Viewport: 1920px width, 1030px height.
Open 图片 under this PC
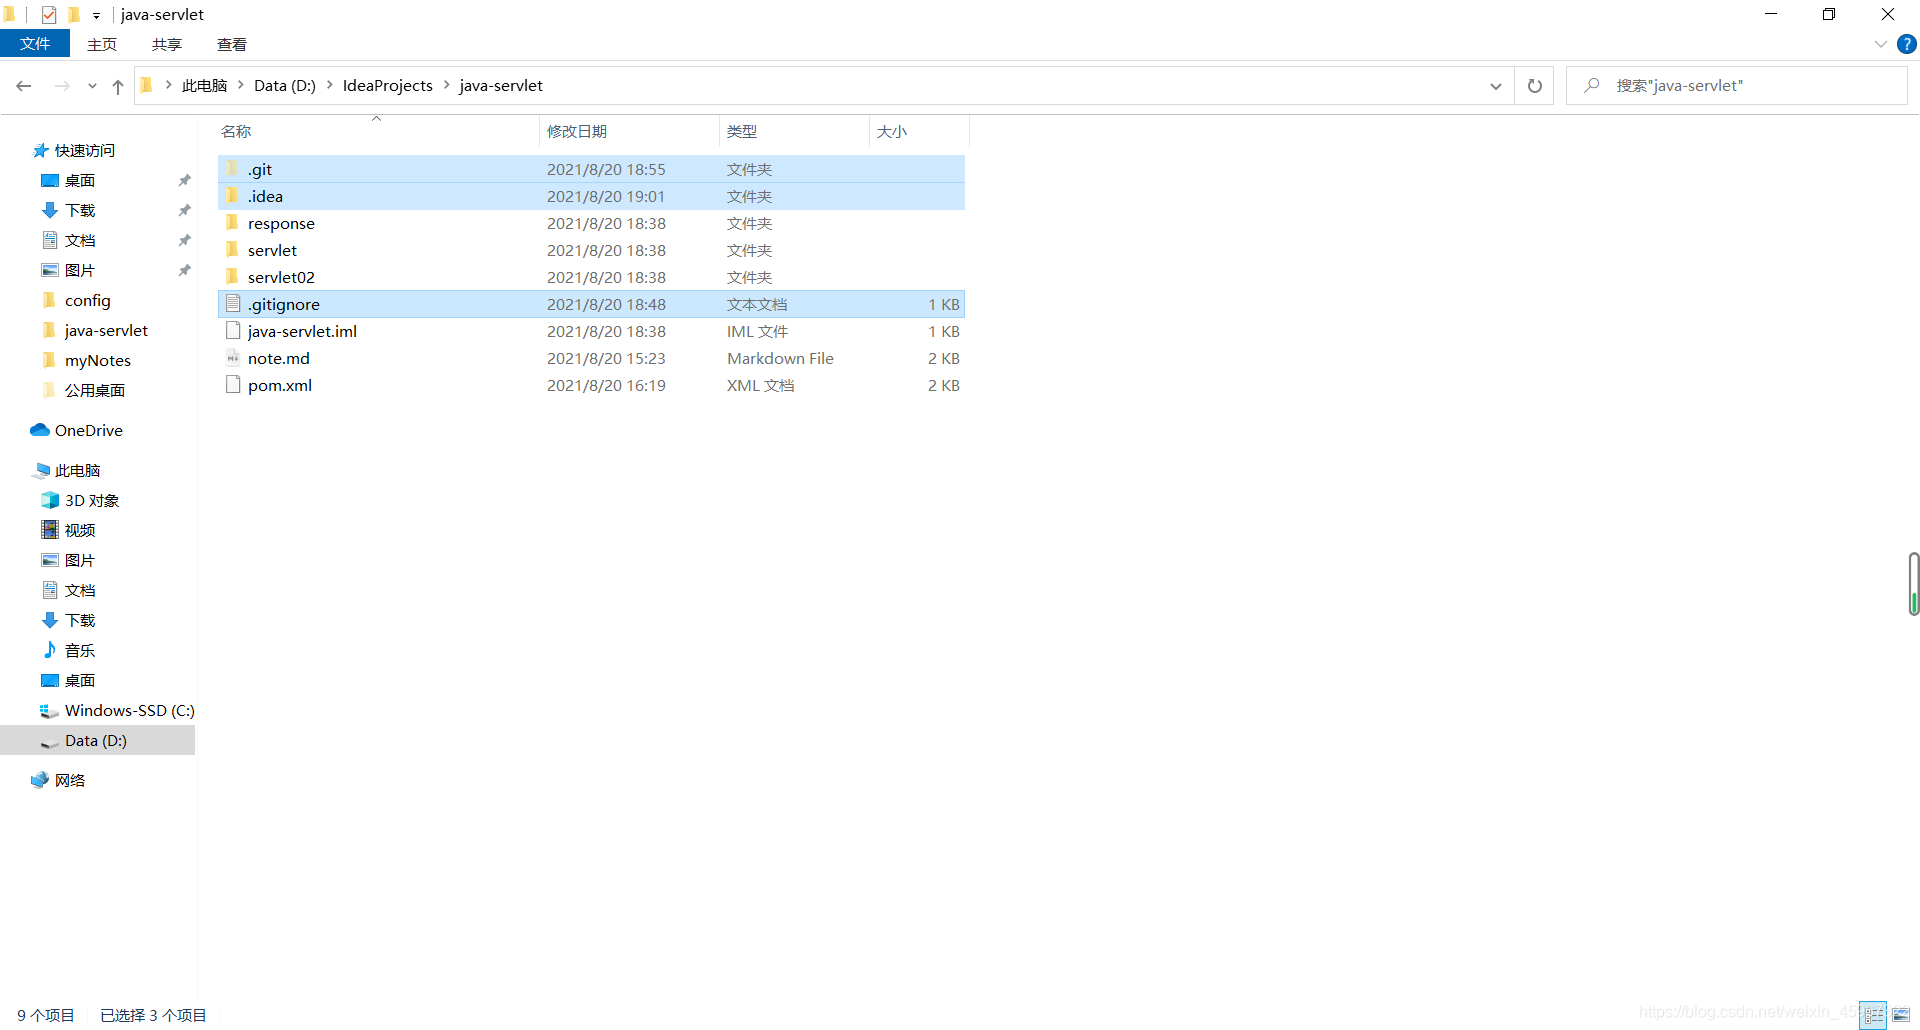click(80, 560)
